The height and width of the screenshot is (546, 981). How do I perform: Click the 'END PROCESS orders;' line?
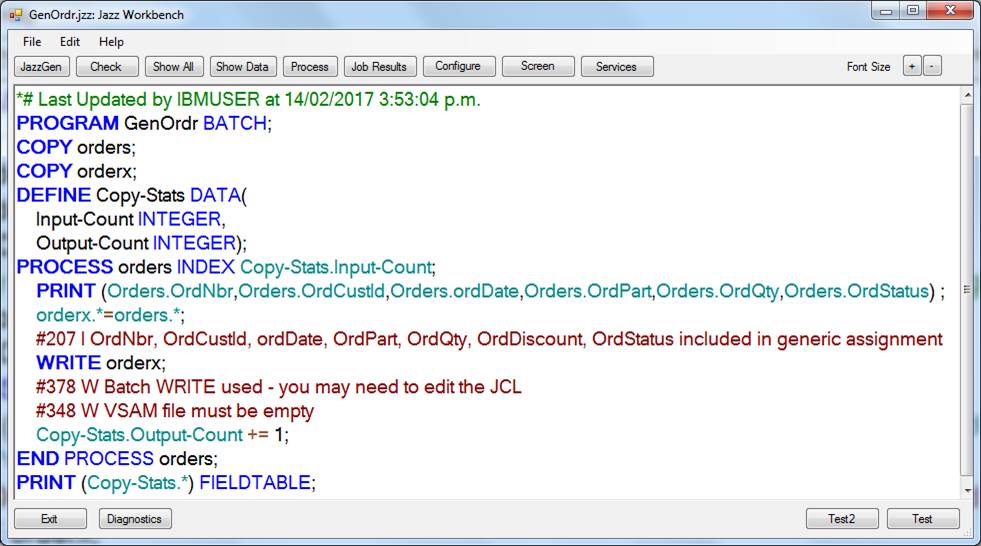117,458
